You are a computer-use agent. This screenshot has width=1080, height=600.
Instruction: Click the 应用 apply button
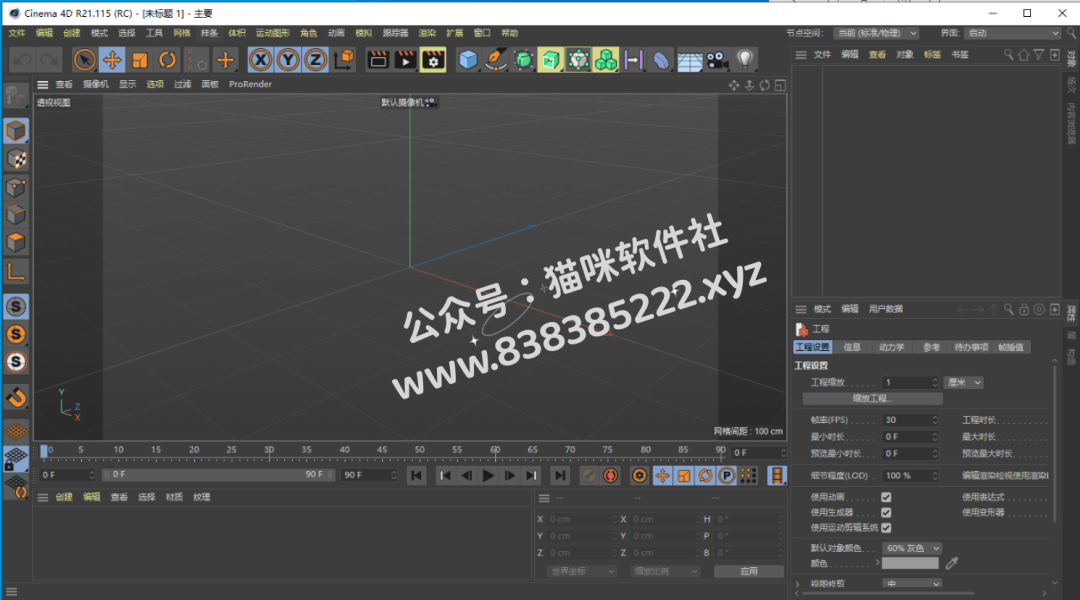click(749, 571)
